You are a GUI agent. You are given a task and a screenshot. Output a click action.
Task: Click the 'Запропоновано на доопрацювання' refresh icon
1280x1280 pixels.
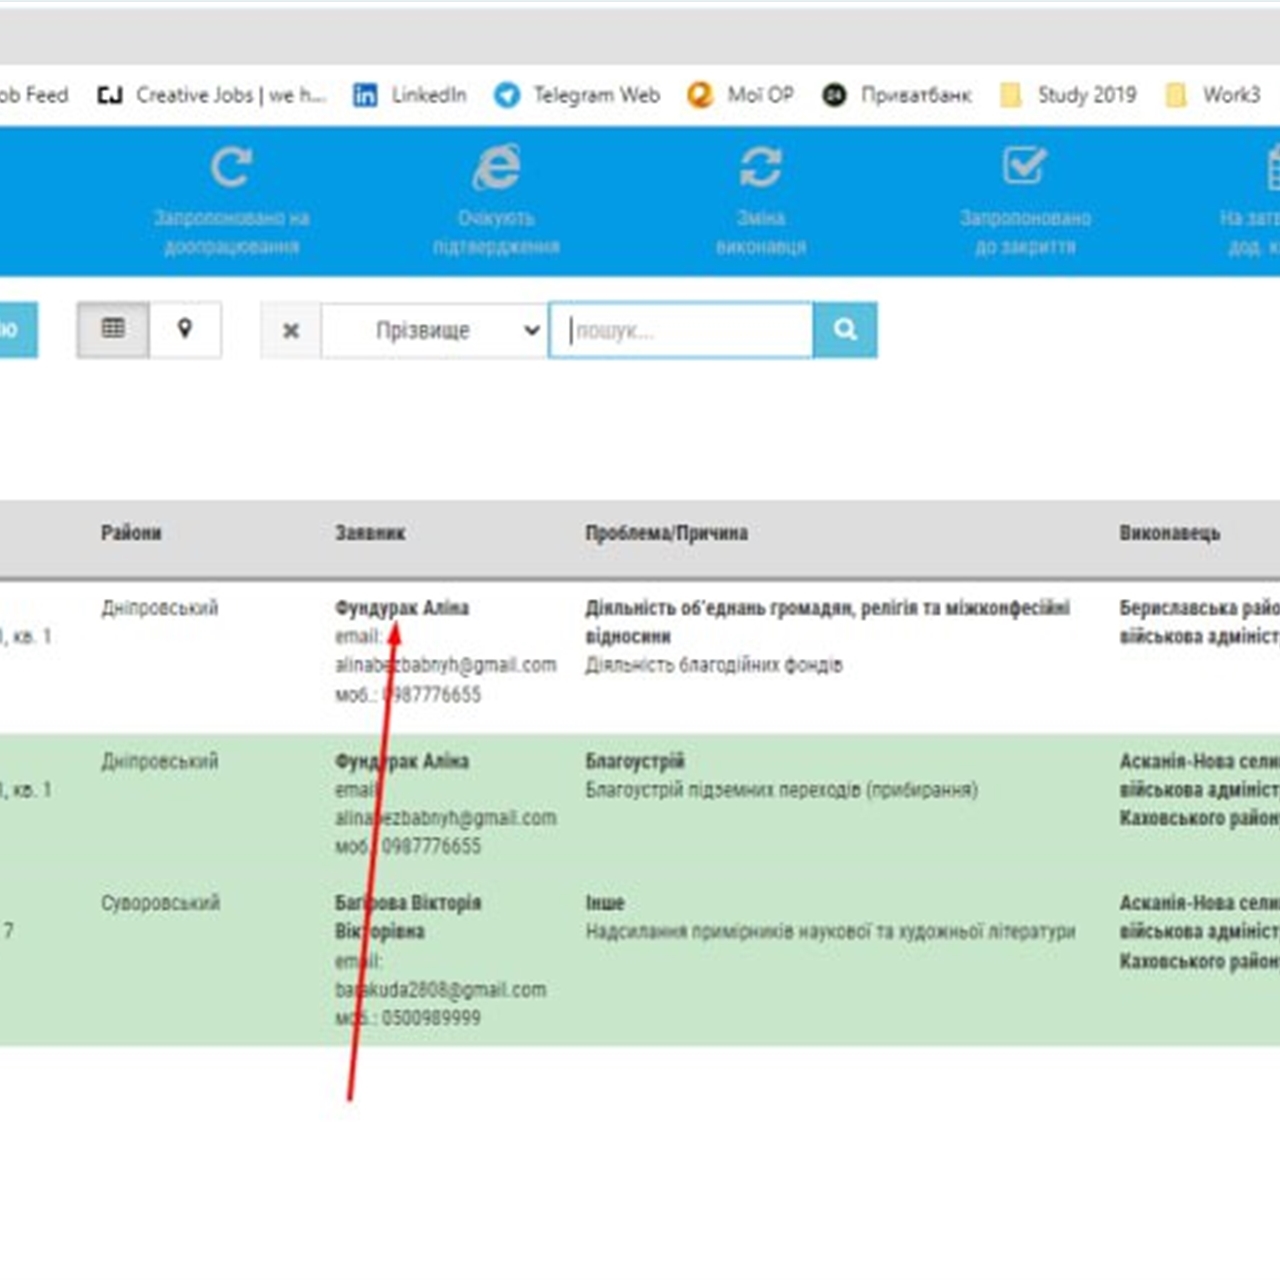(x=231, y=168)
